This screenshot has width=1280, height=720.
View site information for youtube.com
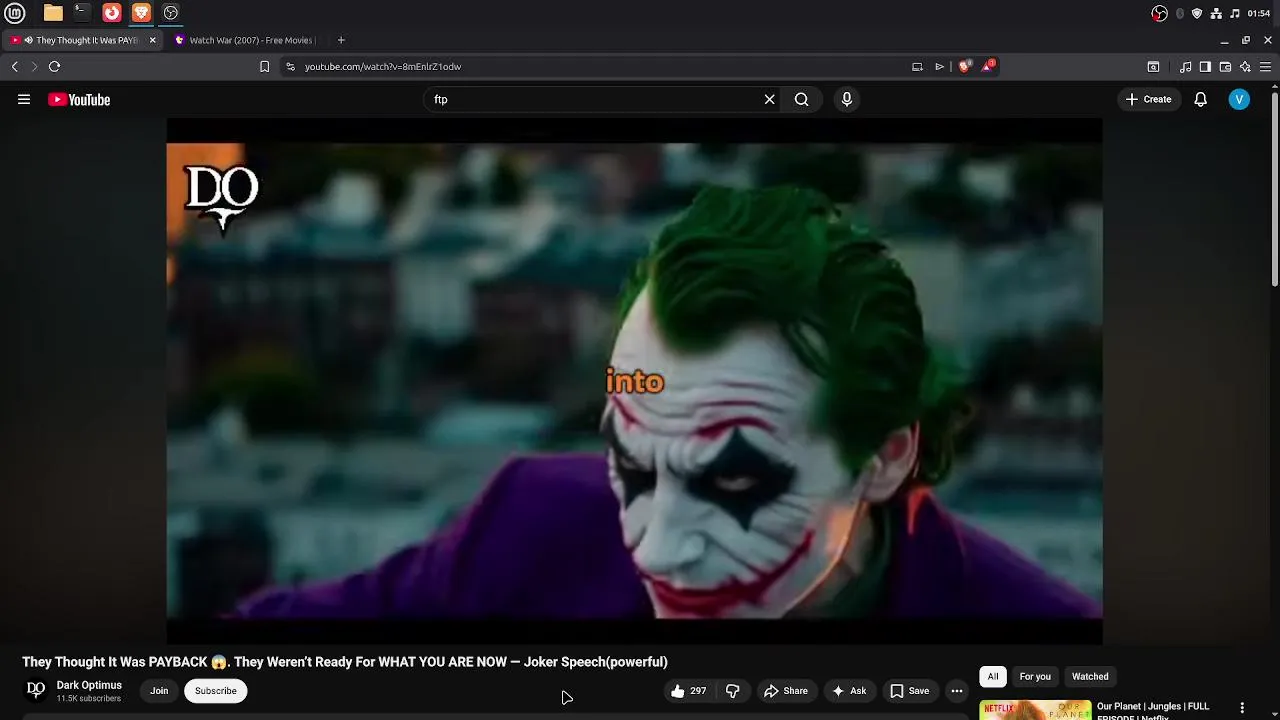[290, 67]
